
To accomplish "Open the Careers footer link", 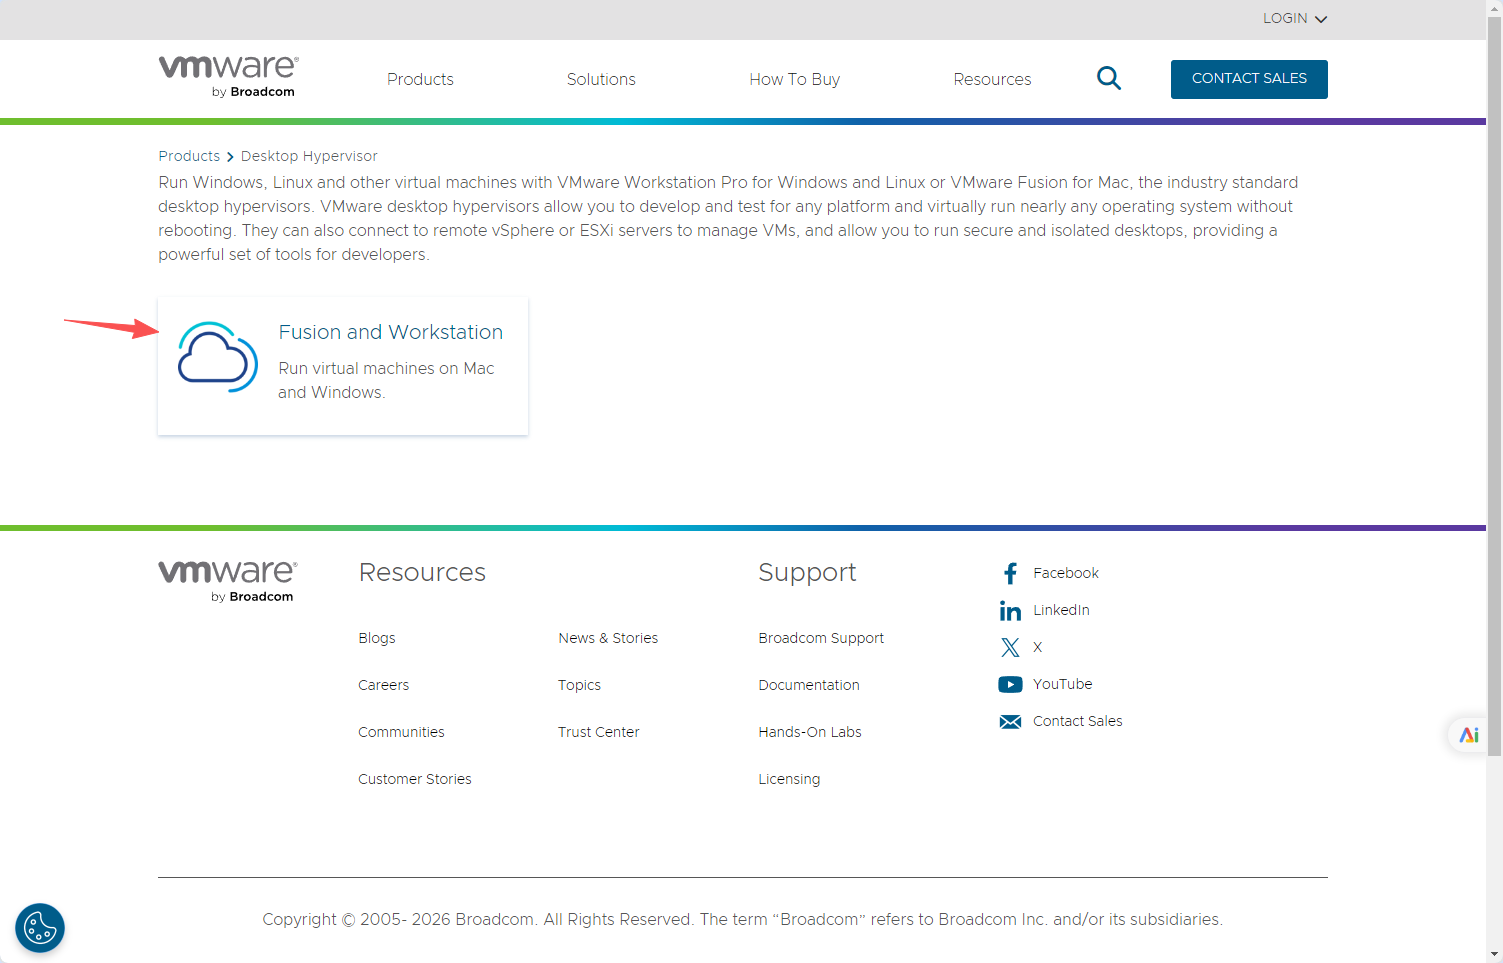I will [383, 685].
